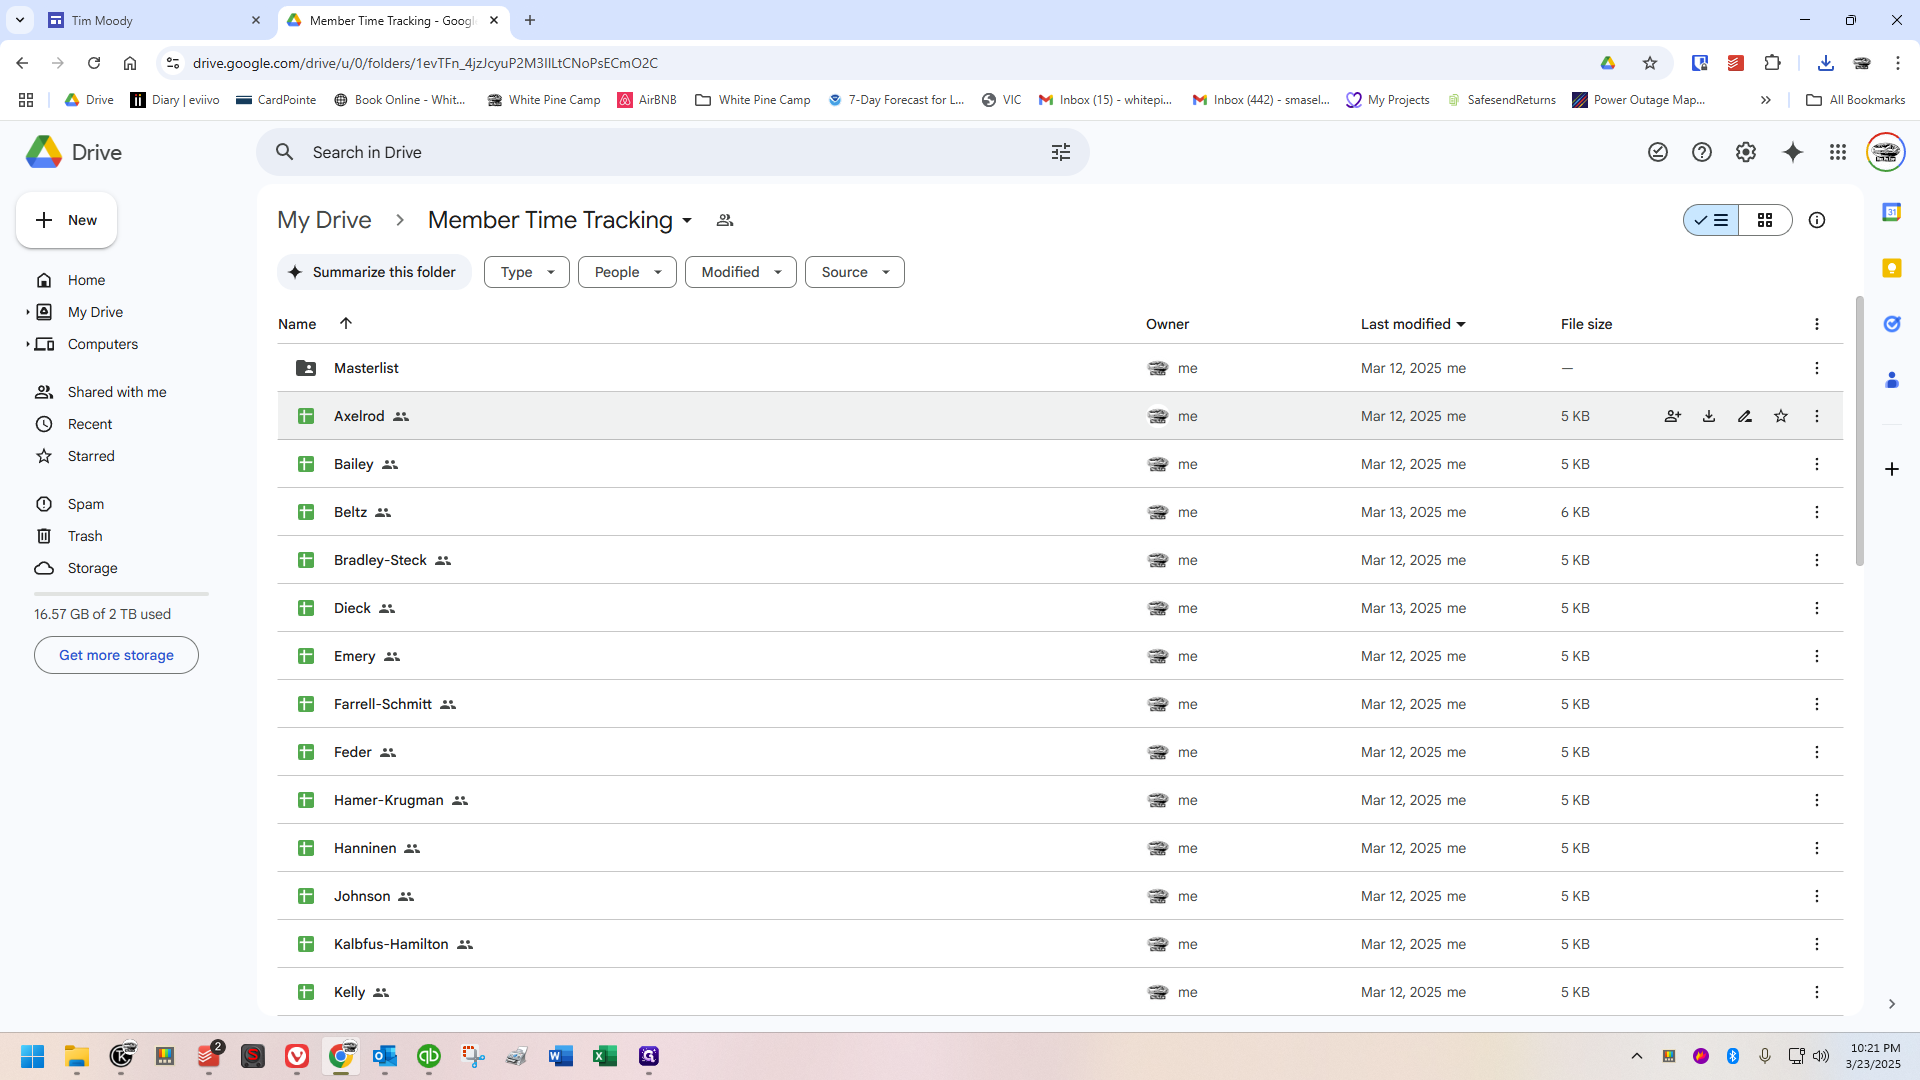Click shared folder people icon beside title
Image resolution: width=1920 pixels, height=1080 pixels.
coord(725,220)
